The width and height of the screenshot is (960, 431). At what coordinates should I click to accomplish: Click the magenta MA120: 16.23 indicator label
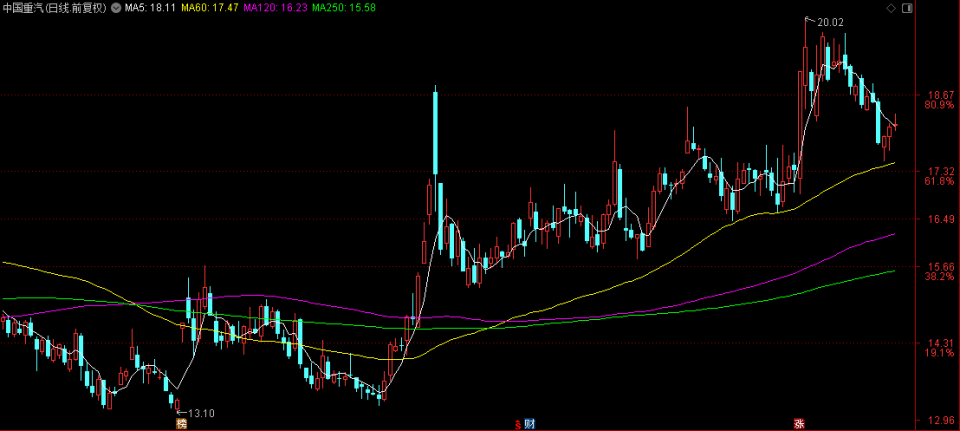click(x=275, y=9)
